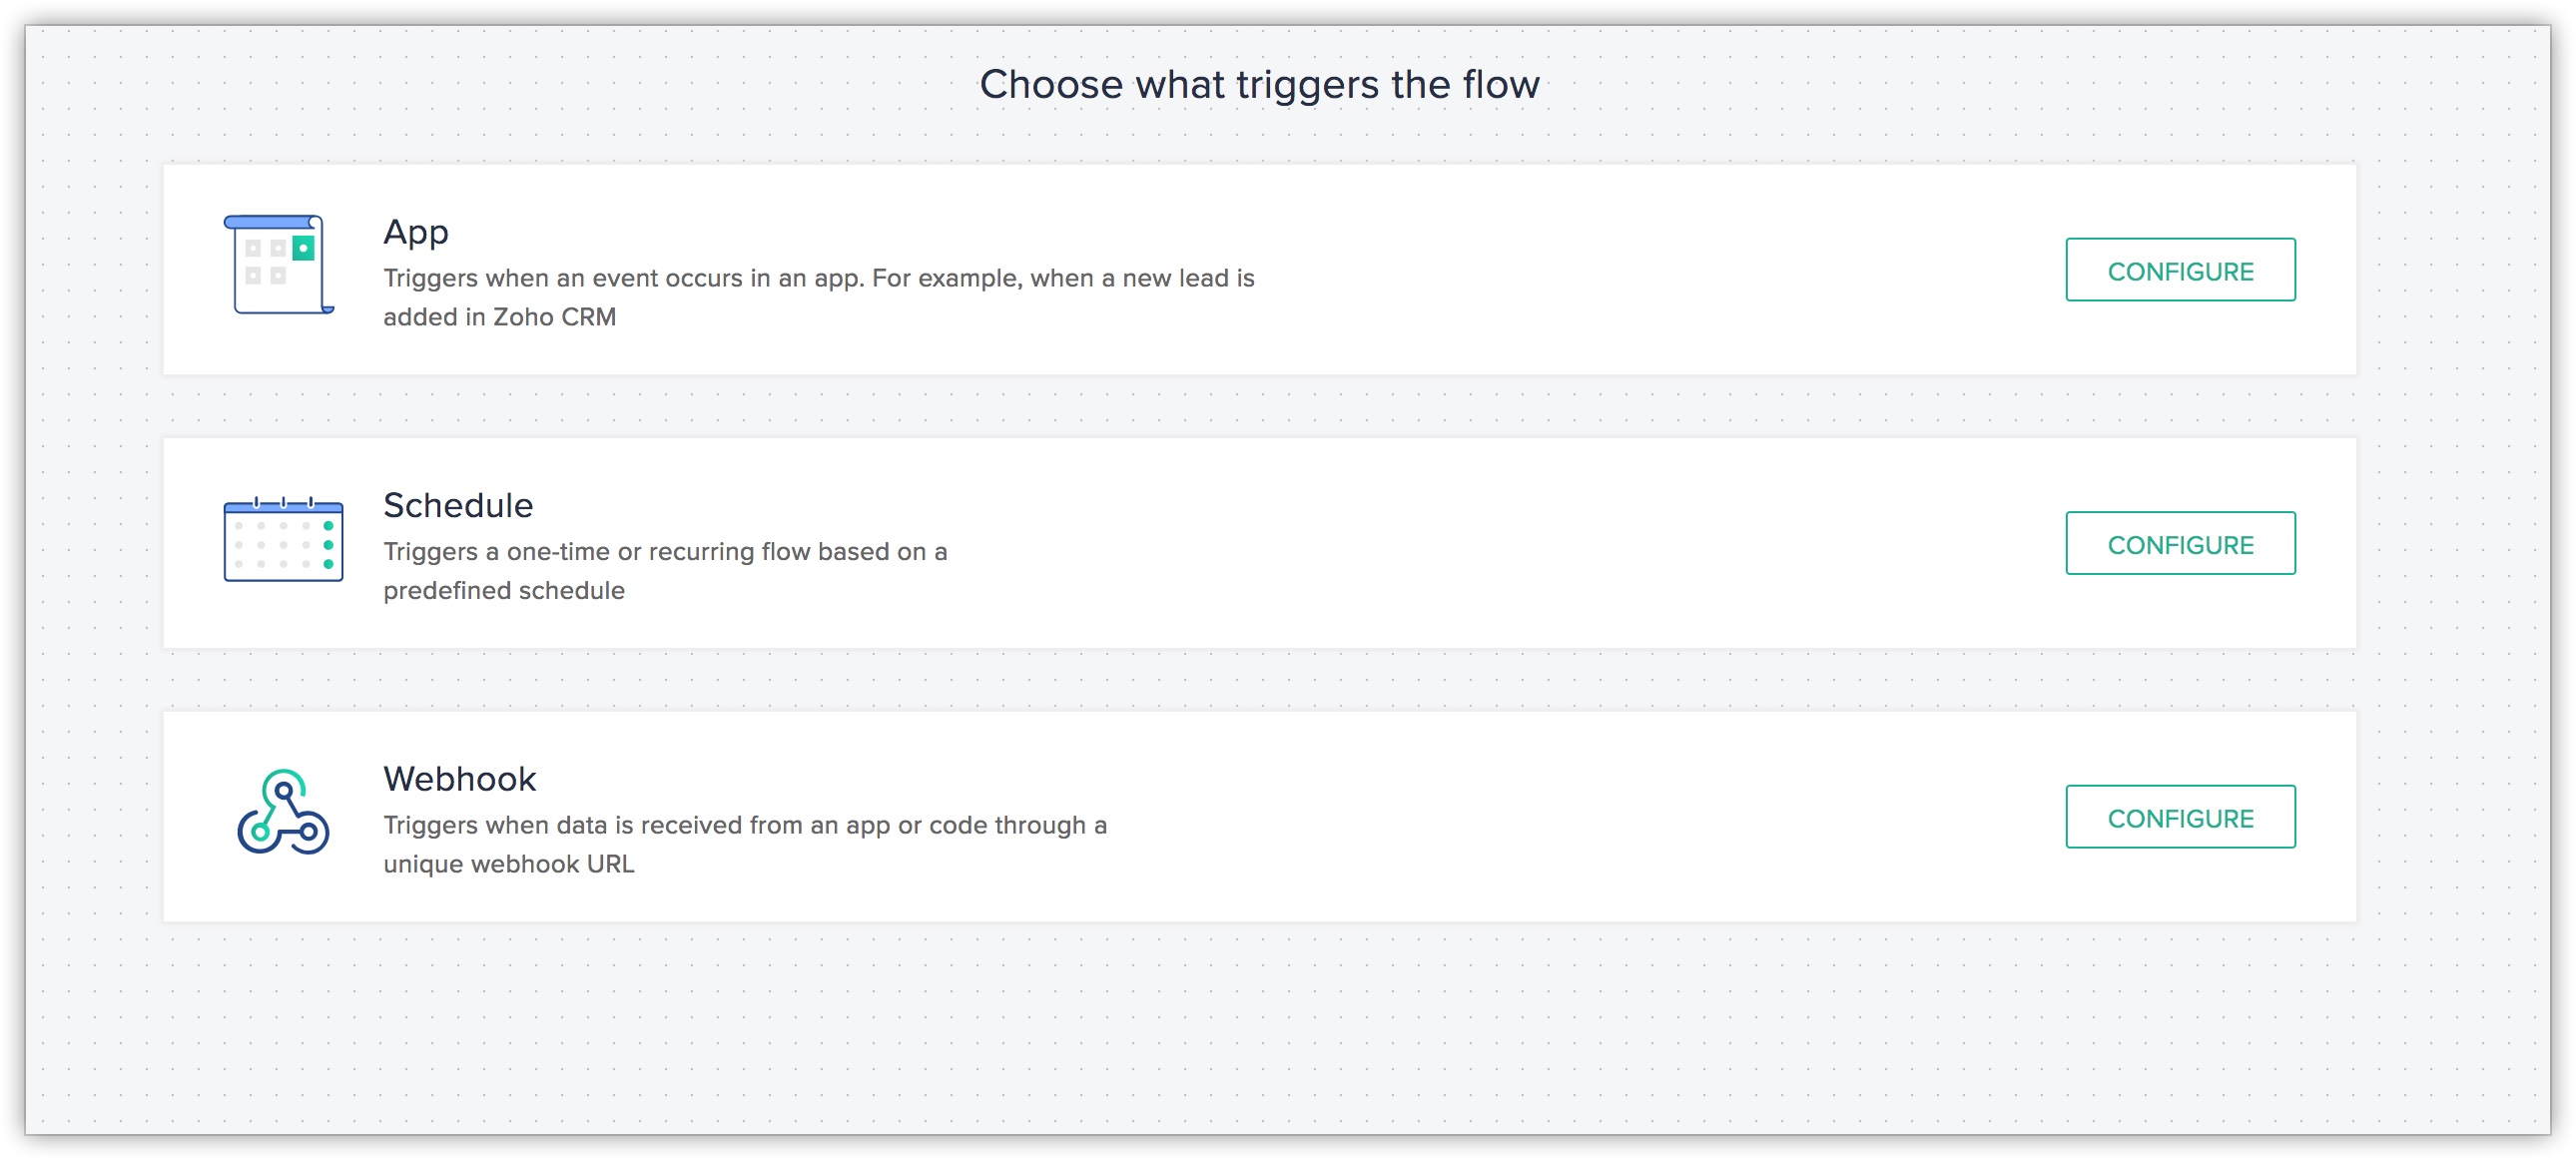Click the Schedule calendar icon
2576x1160 pixels.
click(x=283, y=539)
